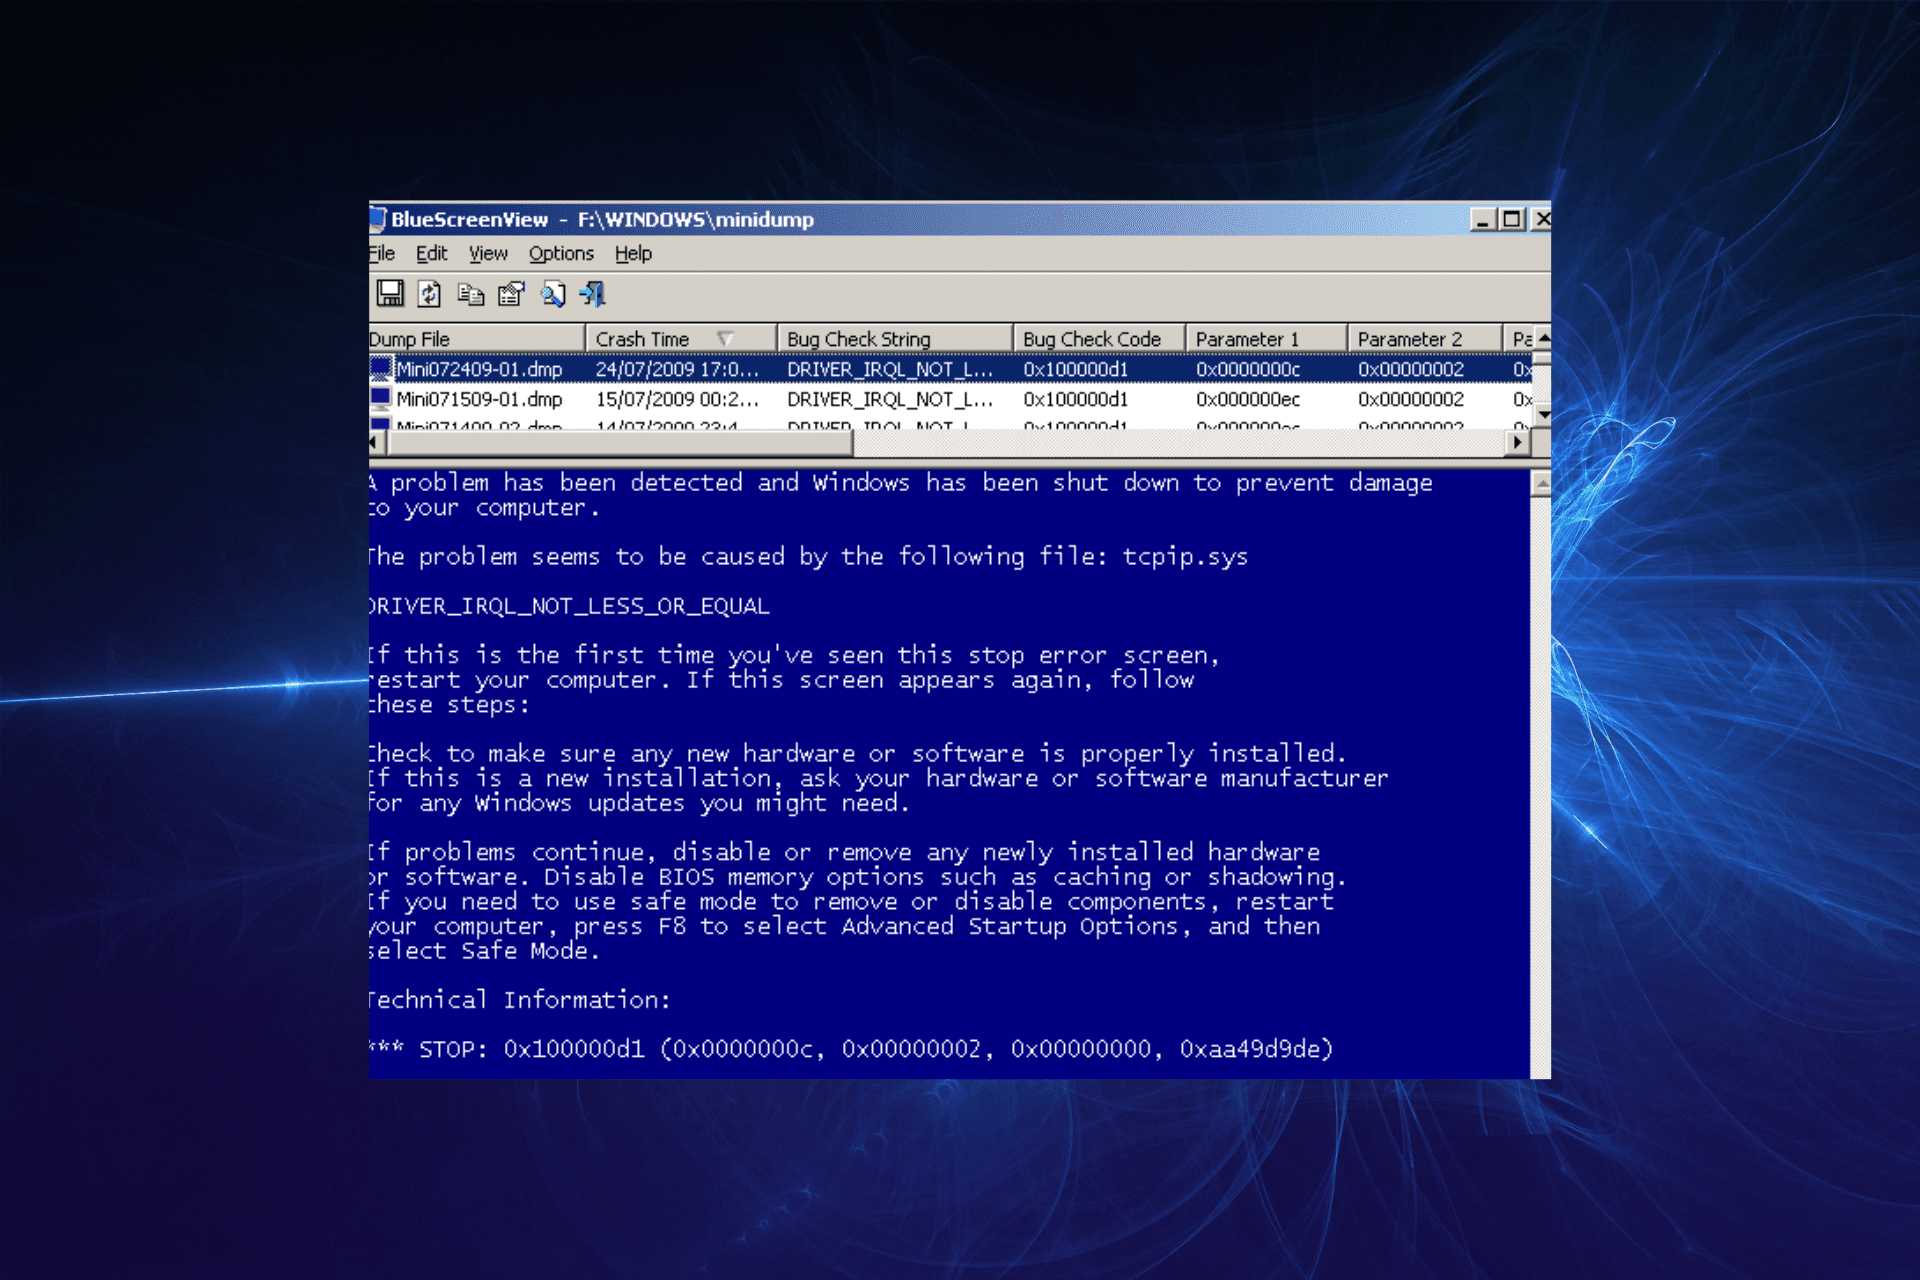Open Properties via the toolbar icon
Viewport: 1920px width, 1280px height.
(511, 293)
